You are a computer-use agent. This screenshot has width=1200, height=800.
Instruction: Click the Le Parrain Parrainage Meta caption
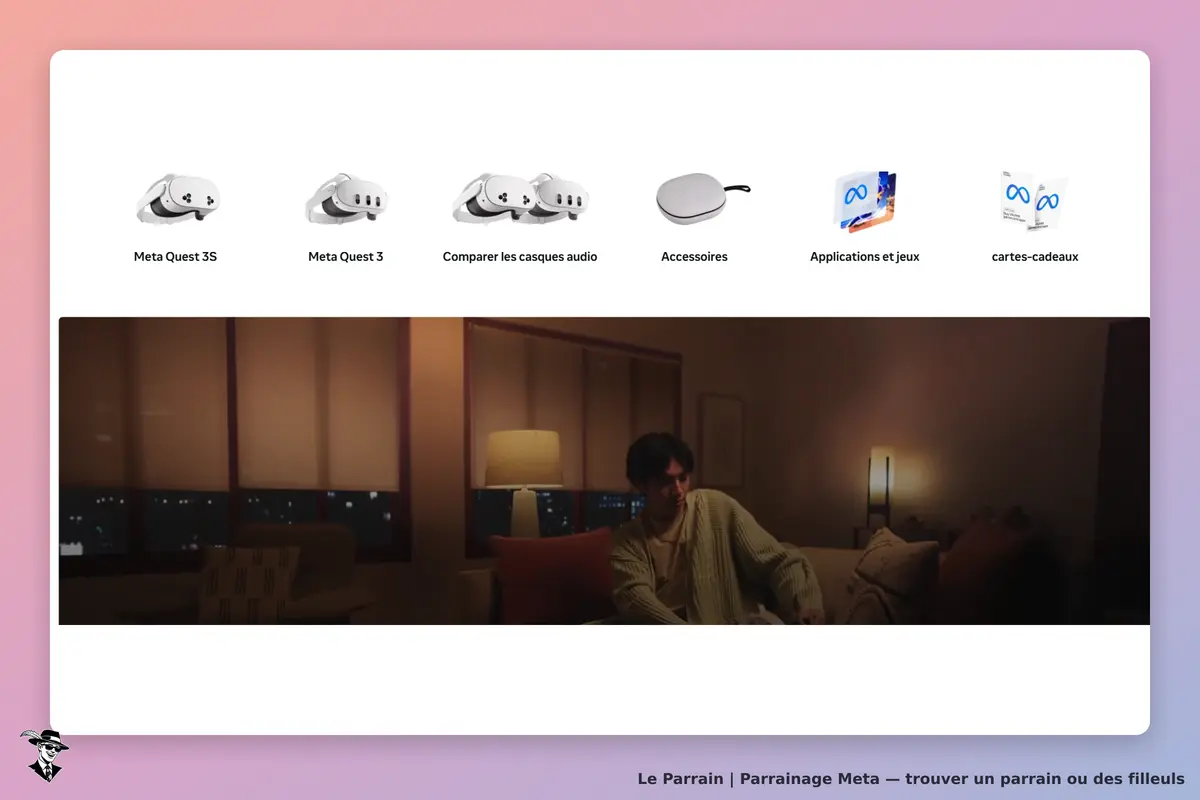coord(911,778)
